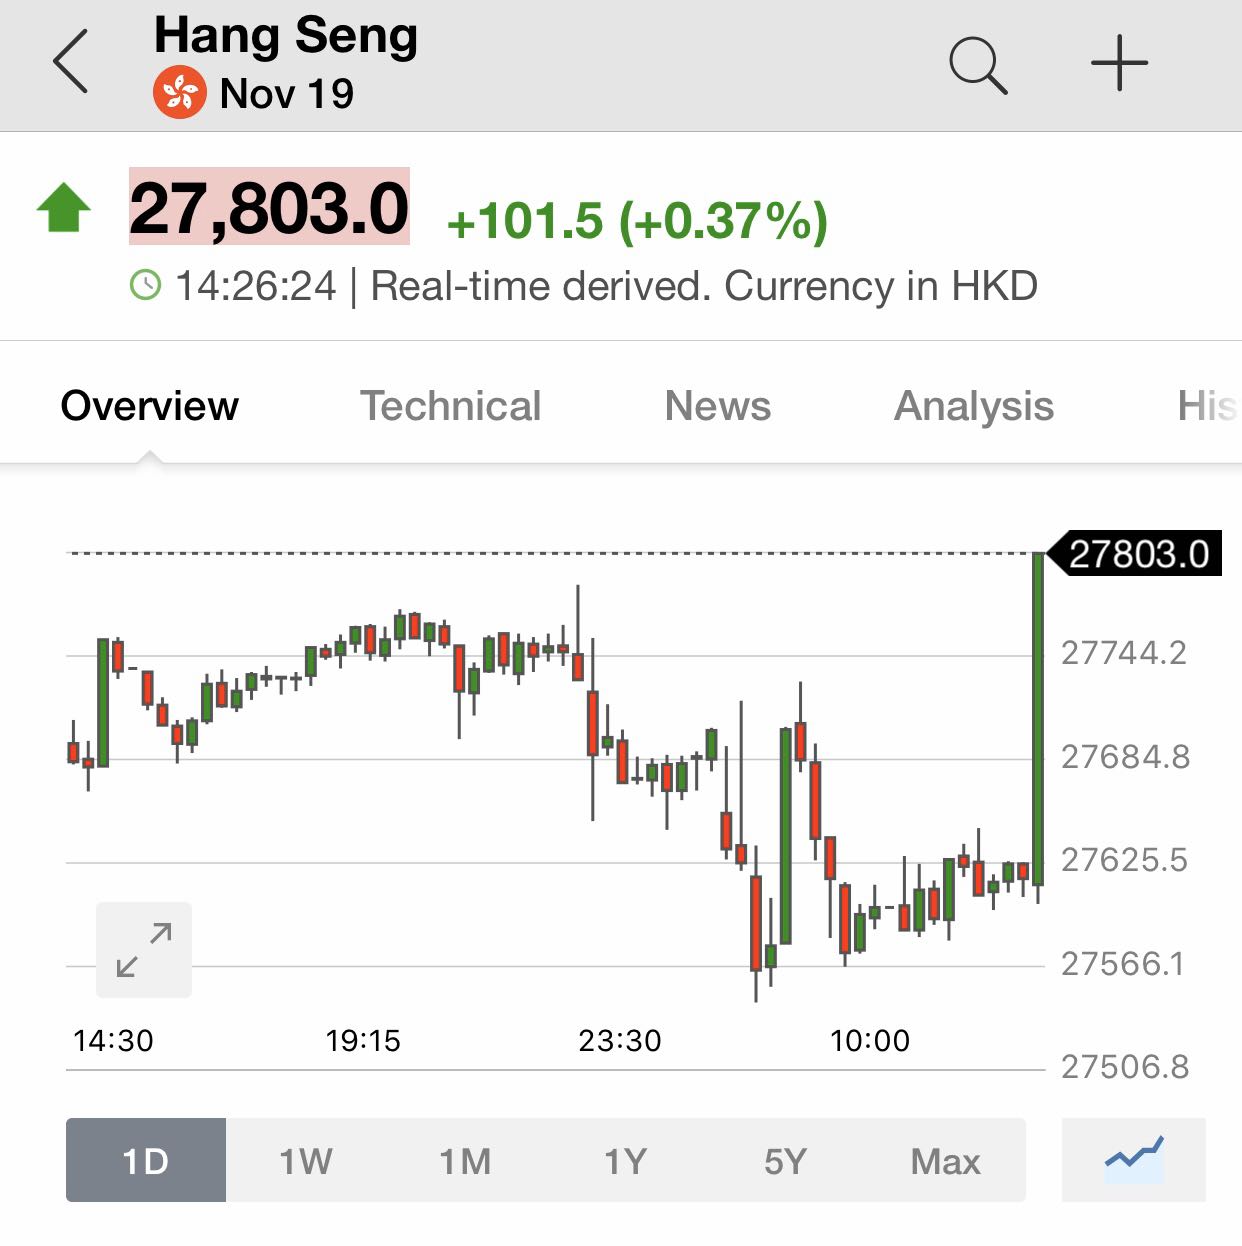Viewport: 1242px width, 1246px height.
Task: Tap the 10:00 time axis label
Action: point(870,1041)
